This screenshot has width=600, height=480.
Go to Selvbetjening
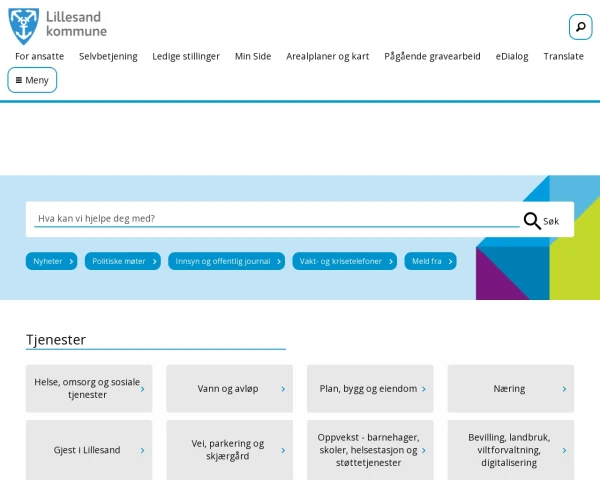tap(108, 56)
